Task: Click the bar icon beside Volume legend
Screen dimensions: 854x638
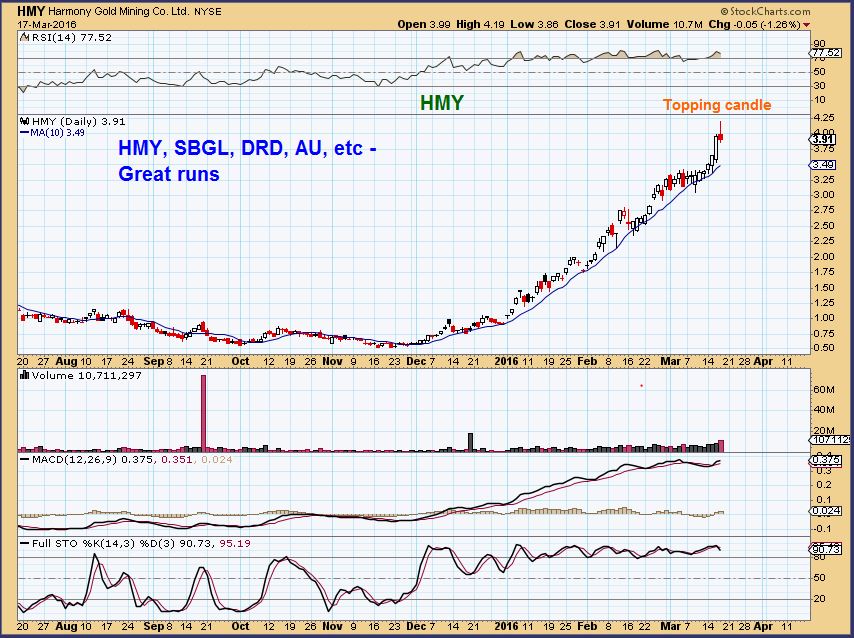Action: point(25,375)
